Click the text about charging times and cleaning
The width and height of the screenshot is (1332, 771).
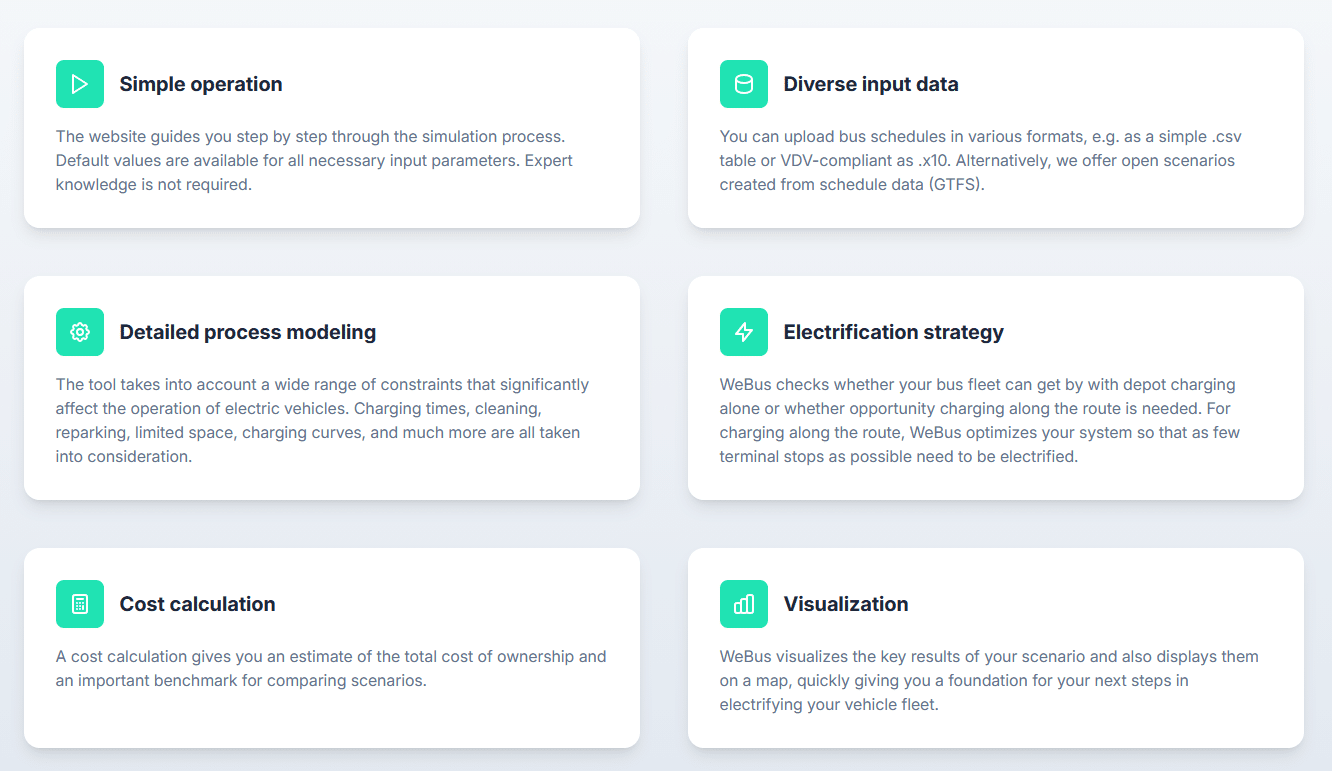click(322, 420)
